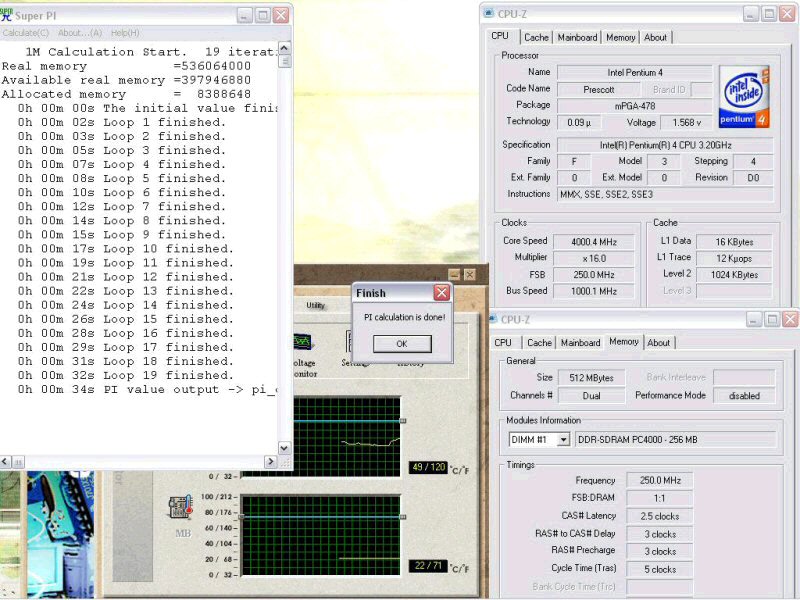The image size is (800, 600).
Task: Open the Calculate(C) menu in Super PI
Action: point(26,33)
